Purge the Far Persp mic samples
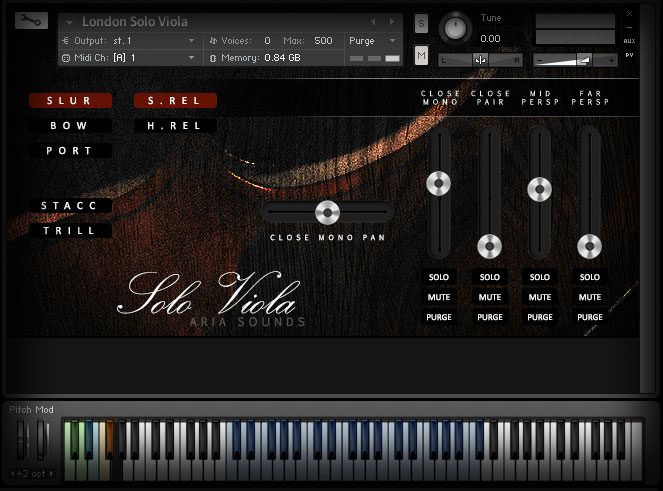 (589, 317)
